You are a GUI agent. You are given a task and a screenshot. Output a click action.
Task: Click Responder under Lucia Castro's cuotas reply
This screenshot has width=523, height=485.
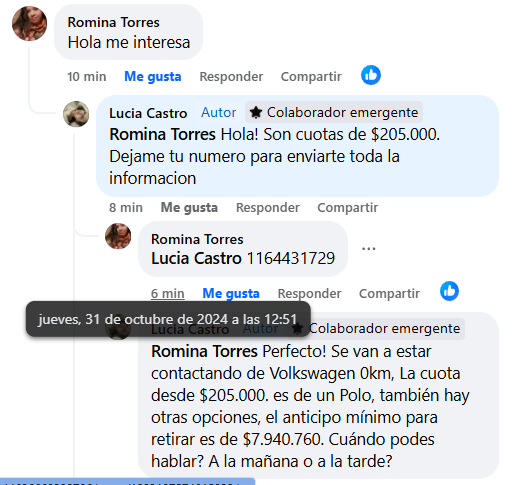tap(268, 207)
